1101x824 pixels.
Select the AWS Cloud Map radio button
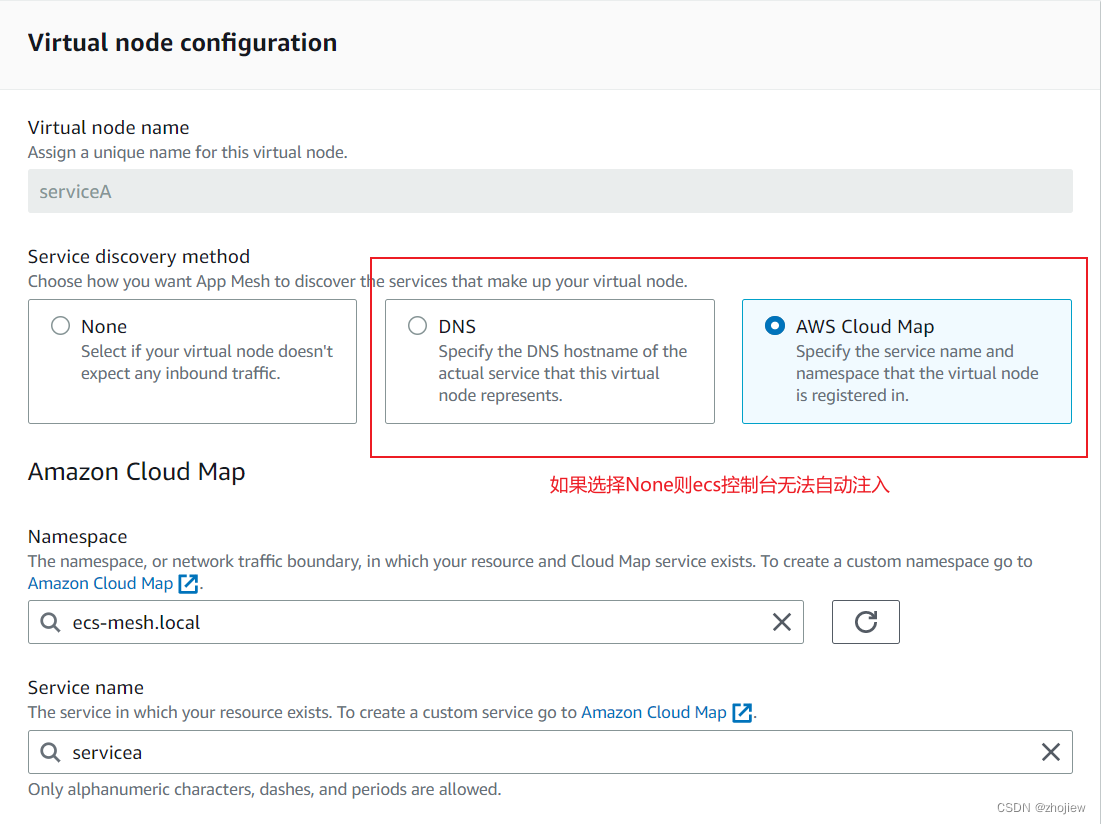pos(774,326)
